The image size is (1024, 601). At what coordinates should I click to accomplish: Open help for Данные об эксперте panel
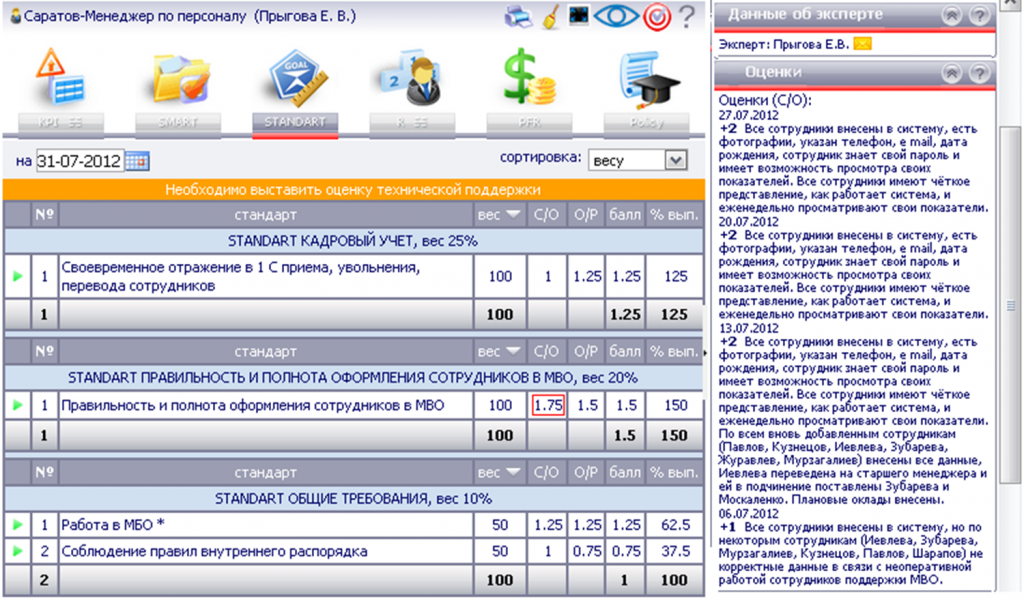pyautogui.click(x=979, y=15)
